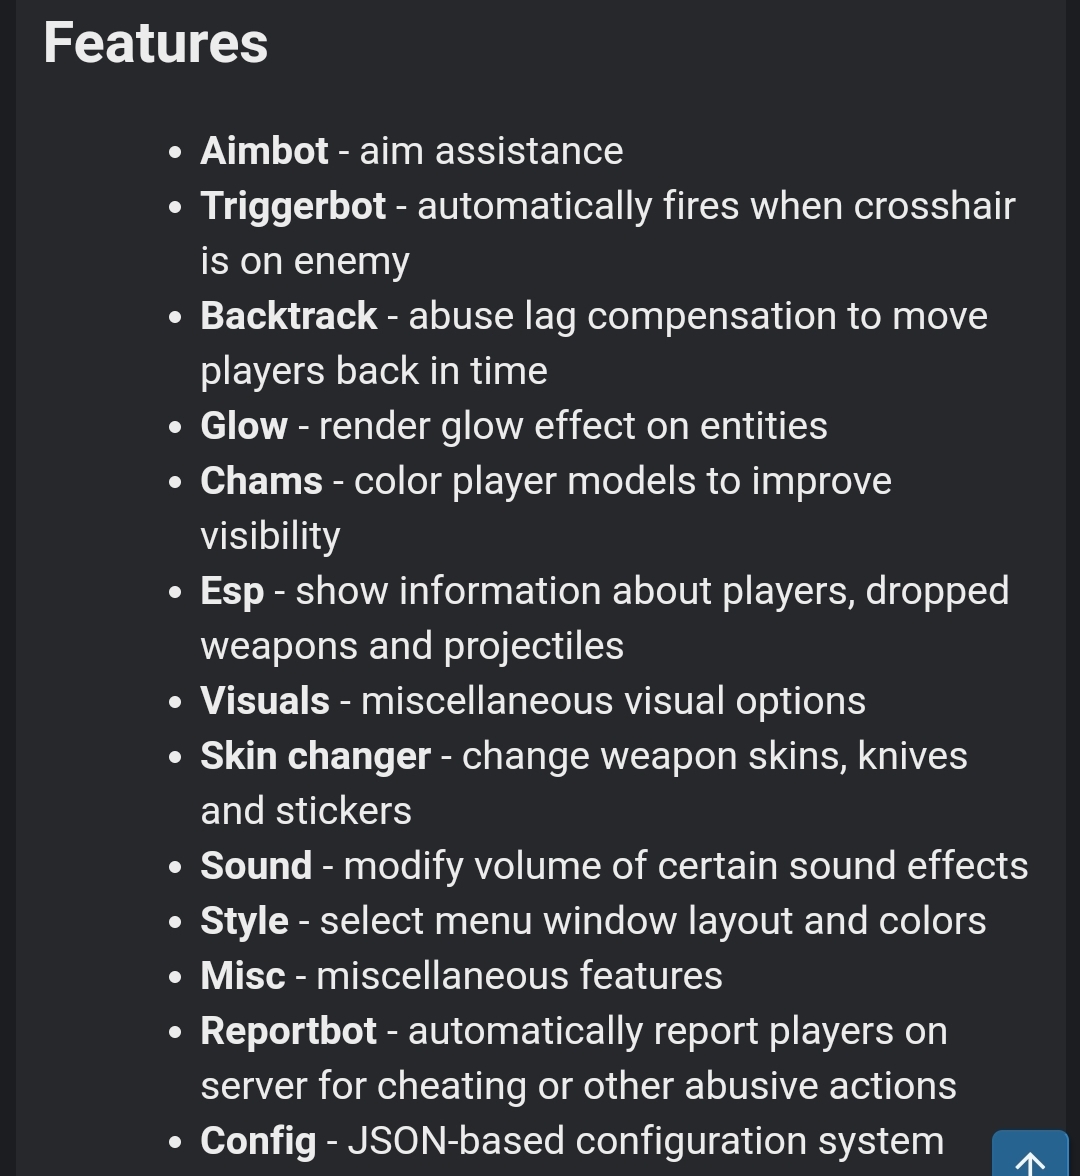This screenshot has height=1176, width=1080.
Task: Click the text 'miscellaneous visual options'
Action: pos(614,701)
